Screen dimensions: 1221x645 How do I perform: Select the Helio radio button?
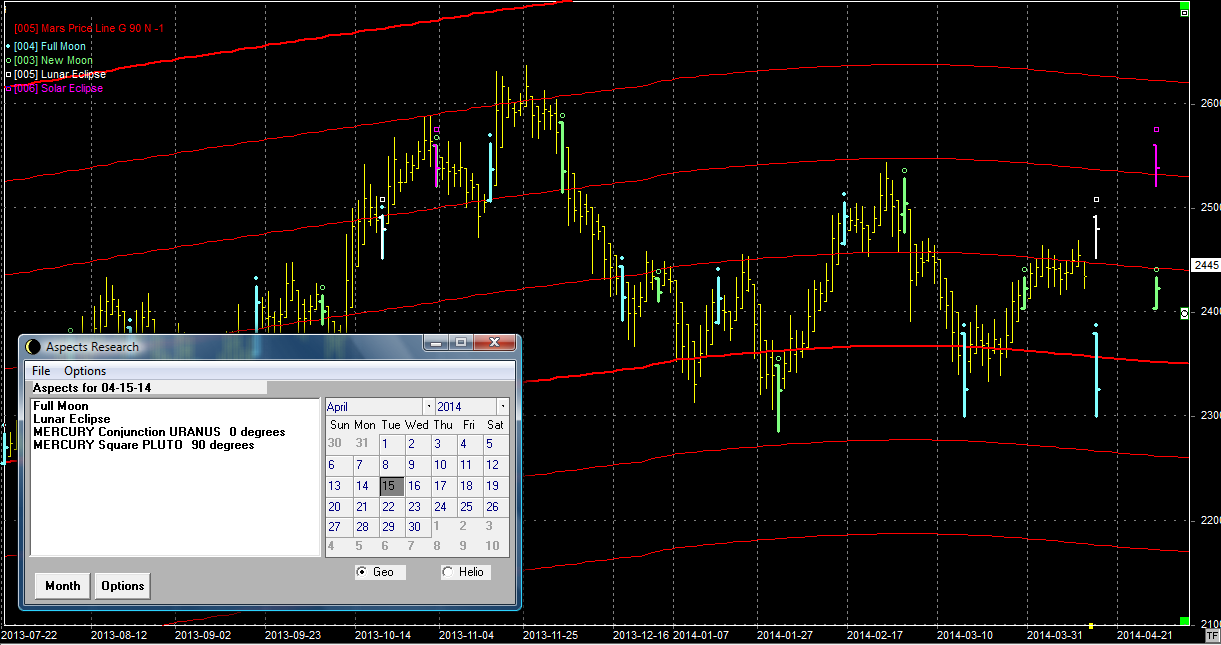[x=447, y=572]
